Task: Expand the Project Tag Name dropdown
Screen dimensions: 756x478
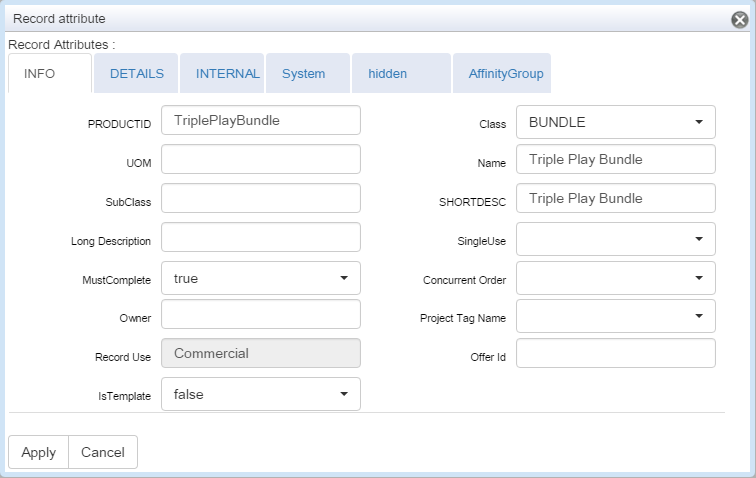Action: point(615,317)
